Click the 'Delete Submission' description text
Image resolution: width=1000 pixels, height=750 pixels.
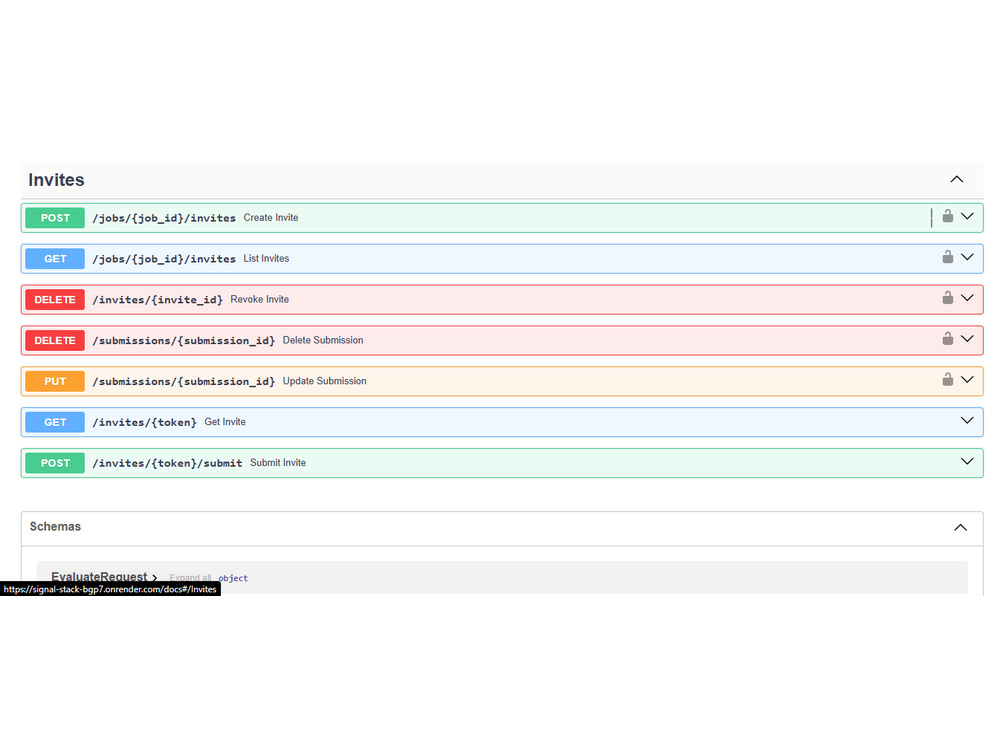tap(323, 340)
